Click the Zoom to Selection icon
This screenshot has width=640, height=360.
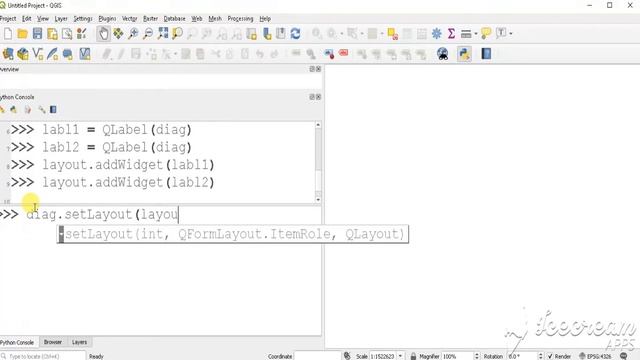pos(178,33)
